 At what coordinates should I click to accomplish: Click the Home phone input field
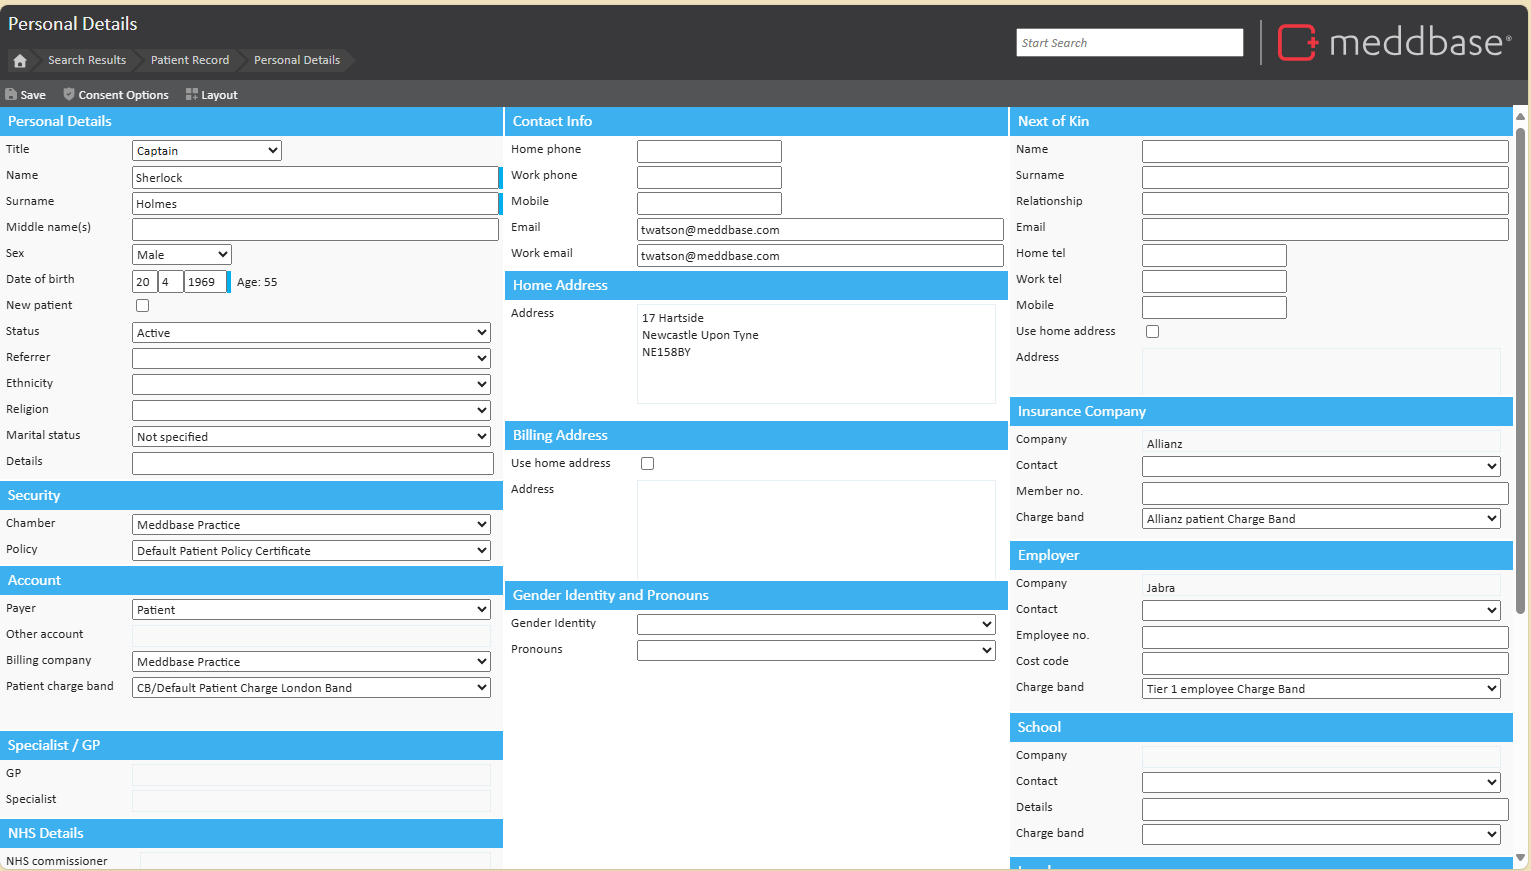click(x=709, y=151)
